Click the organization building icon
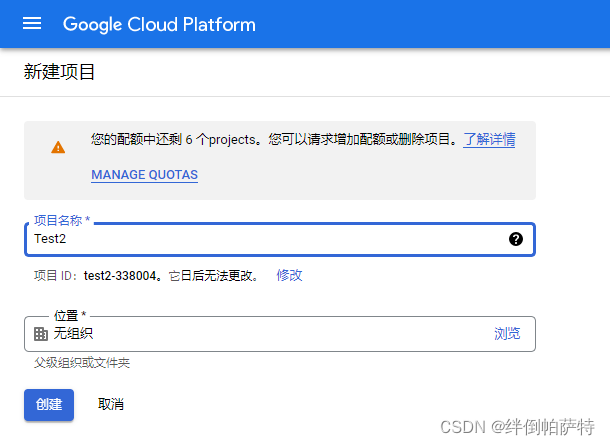 pos(41,334)
